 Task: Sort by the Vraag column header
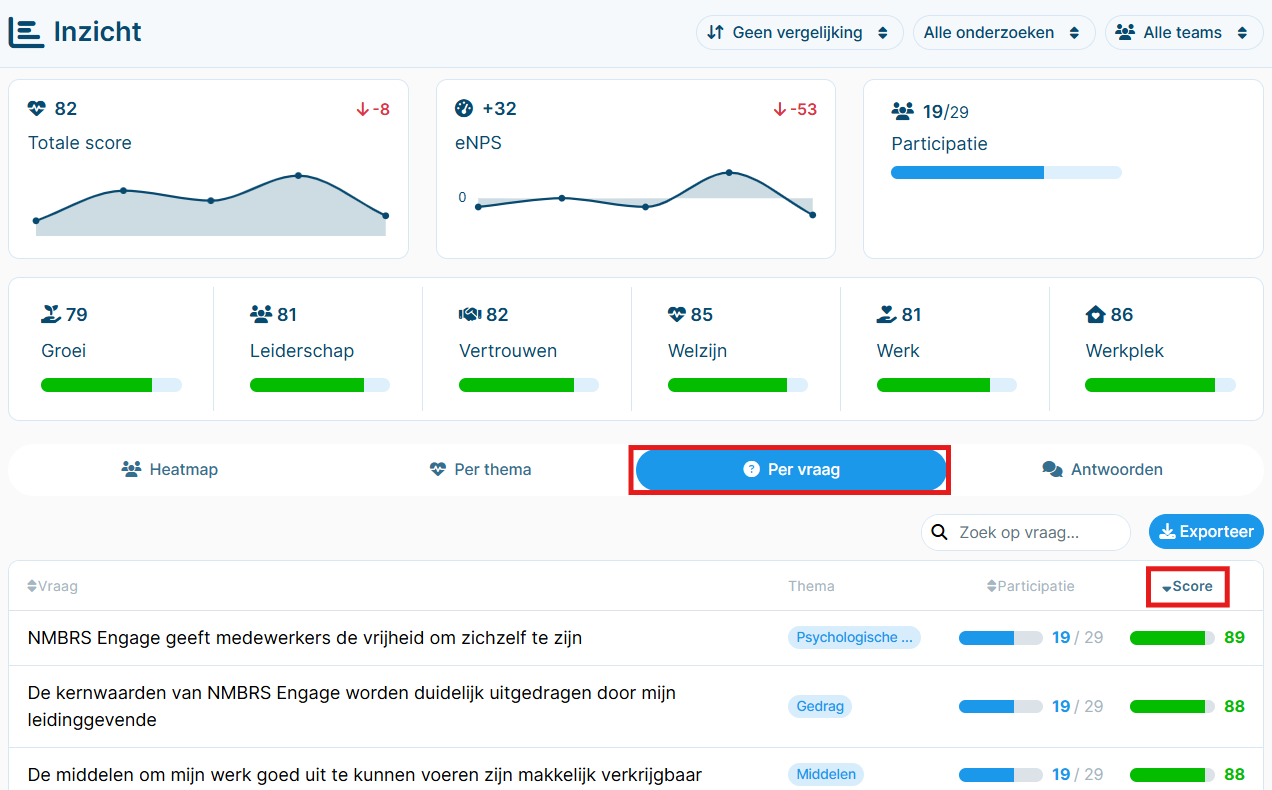coord(52,586)
